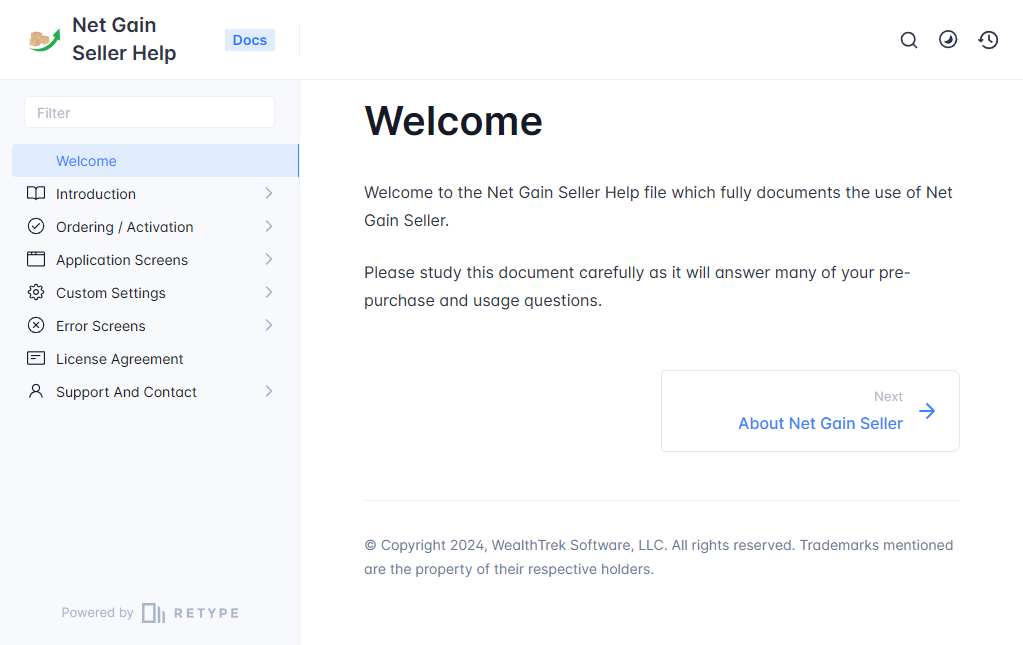
Task: Expand the Ordering / Activation chevron
Action: 269,226
